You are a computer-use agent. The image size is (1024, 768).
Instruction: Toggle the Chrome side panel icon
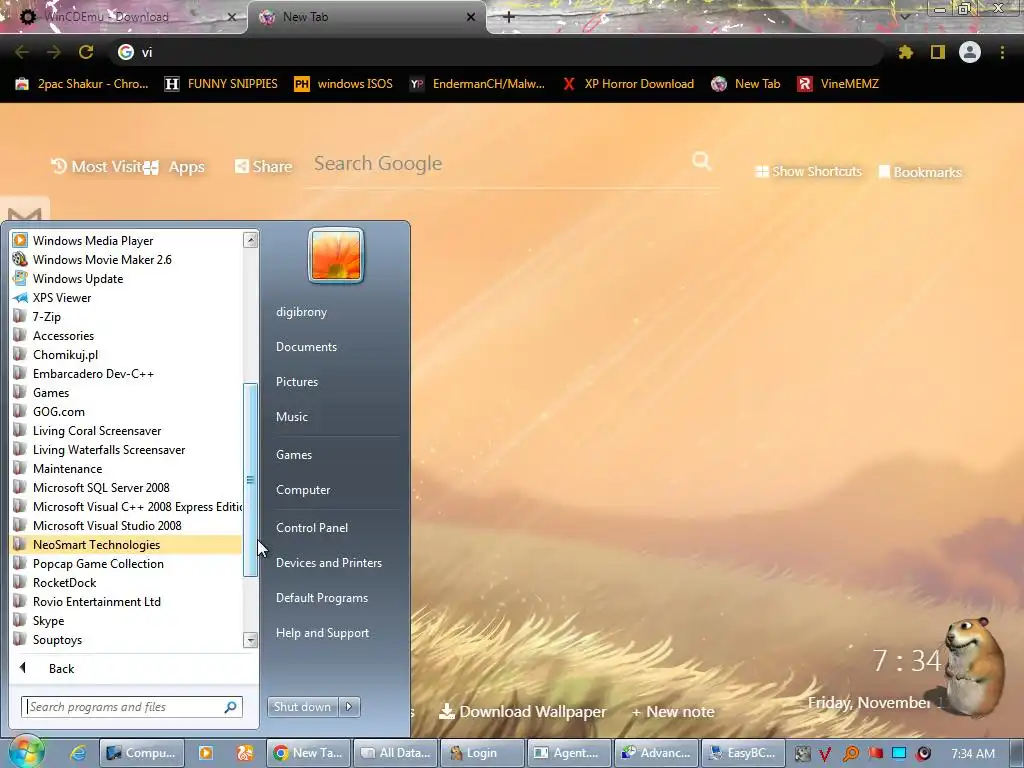[938, 52]
